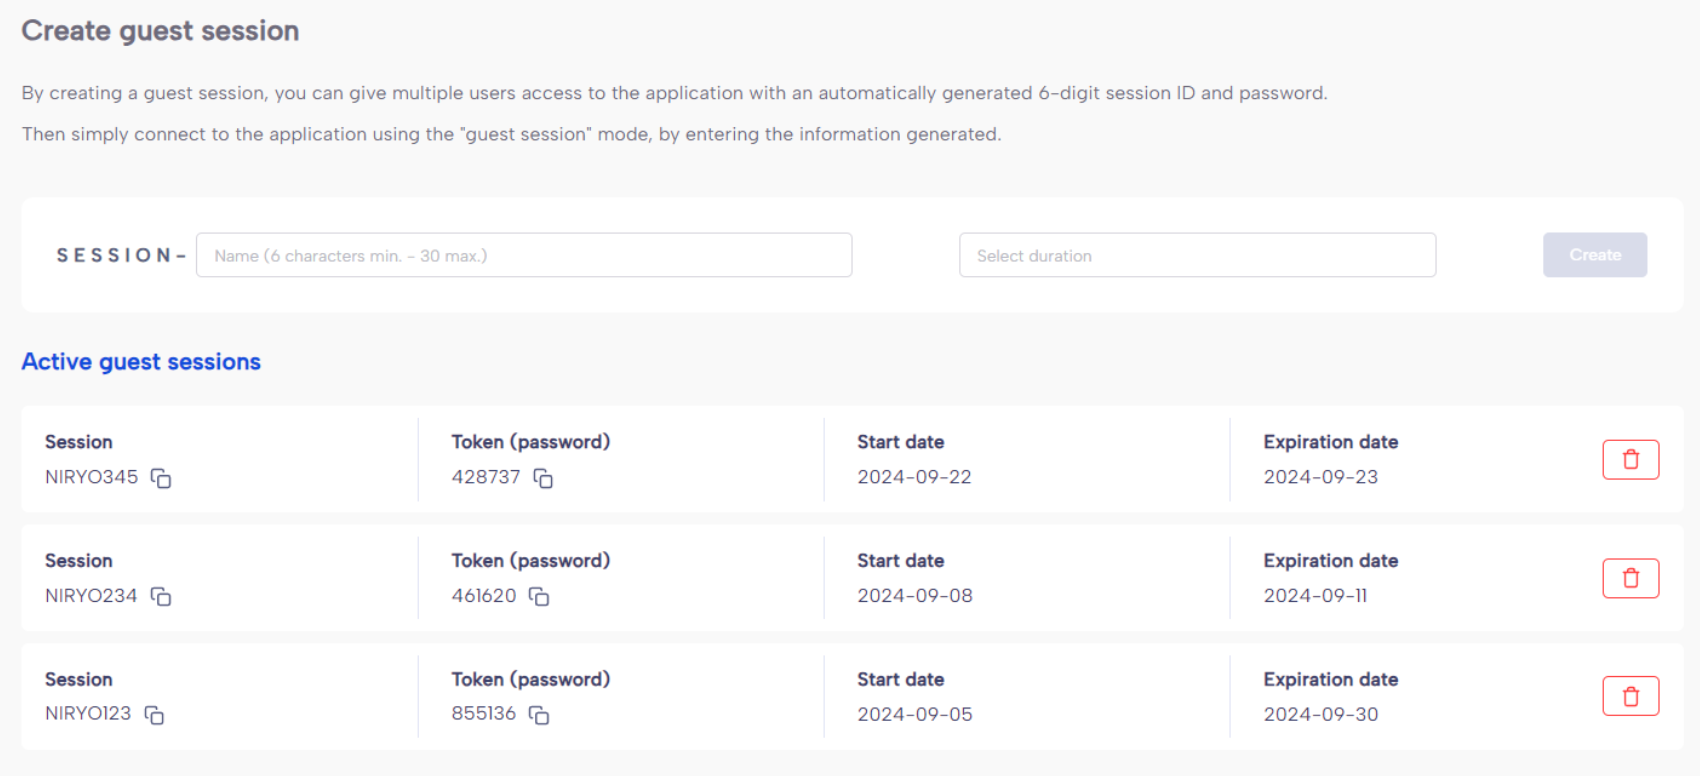The height and width of the screenshot is (776, 1700).
Task: Click the start date 2024-09-08
Action: [914, 596]
